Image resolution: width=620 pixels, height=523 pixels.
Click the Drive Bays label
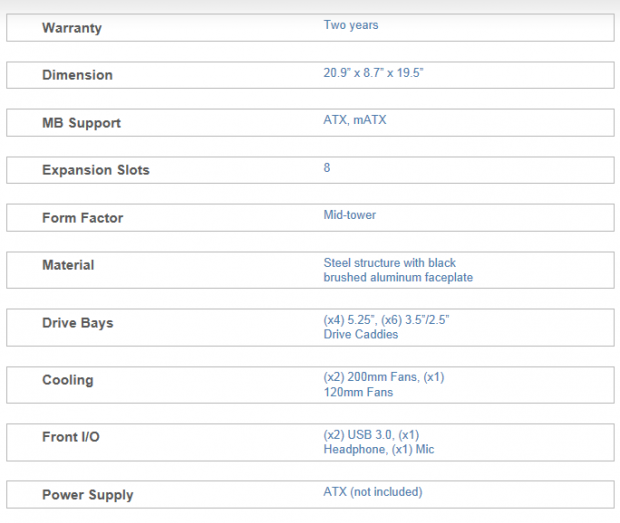[77, 323]
